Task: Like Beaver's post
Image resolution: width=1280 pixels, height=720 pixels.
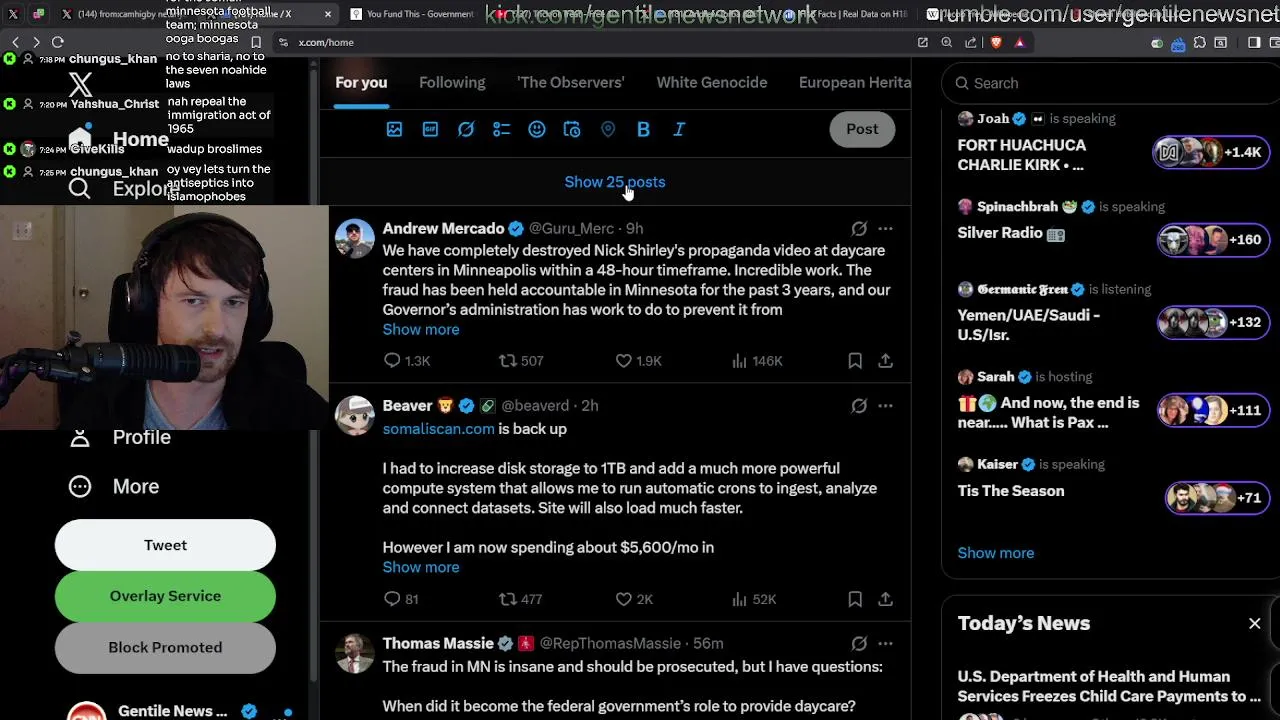Action: (634, 599)
